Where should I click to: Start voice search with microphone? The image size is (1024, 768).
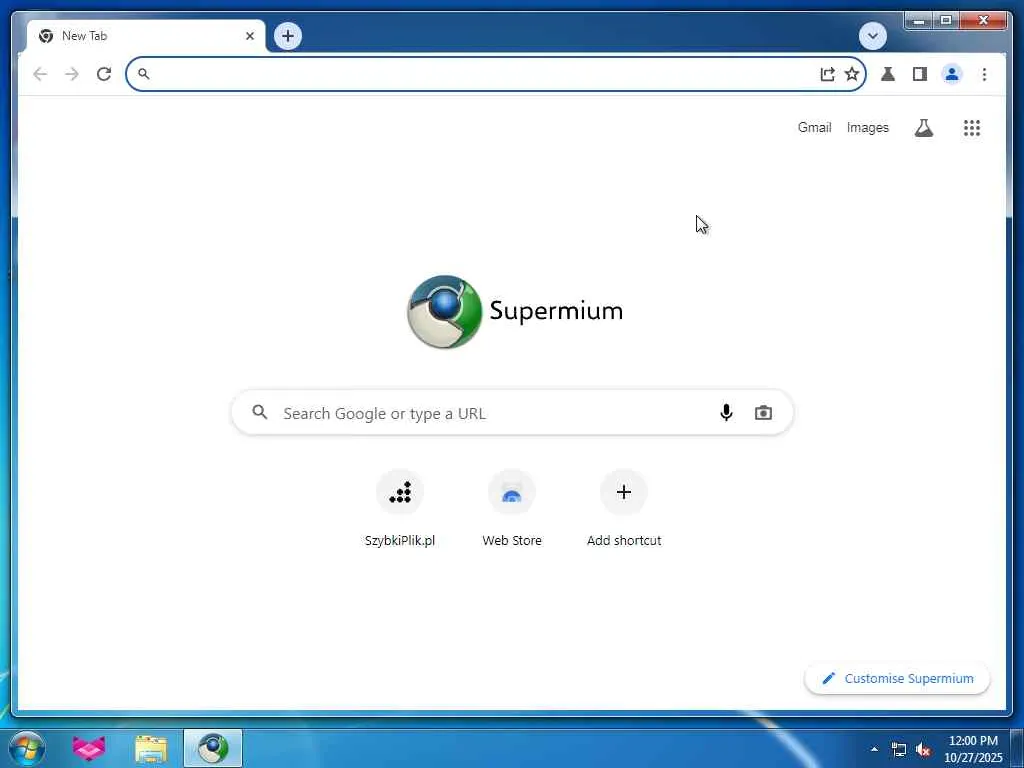pyautogui.click(x=726, y=413)
